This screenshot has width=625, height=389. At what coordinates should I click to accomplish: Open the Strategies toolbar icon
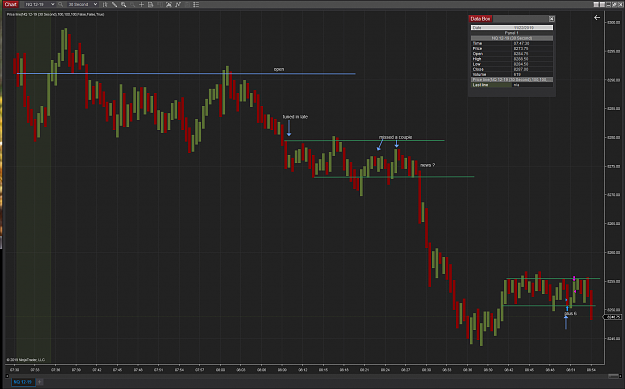[178, 4]
